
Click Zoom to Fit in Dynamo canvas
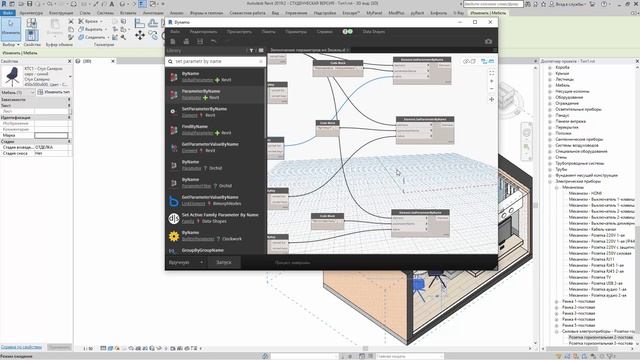pyautogui.click(x=491, y=73)
